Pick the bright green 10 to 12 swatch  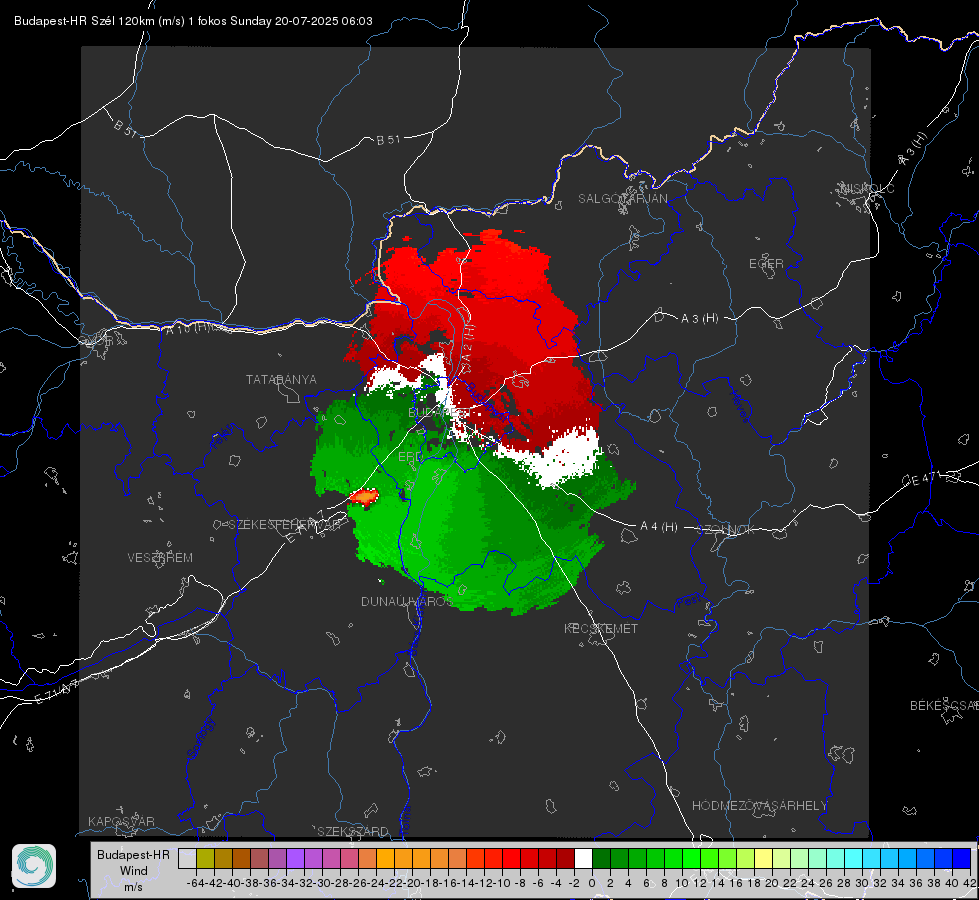(691, 859)
